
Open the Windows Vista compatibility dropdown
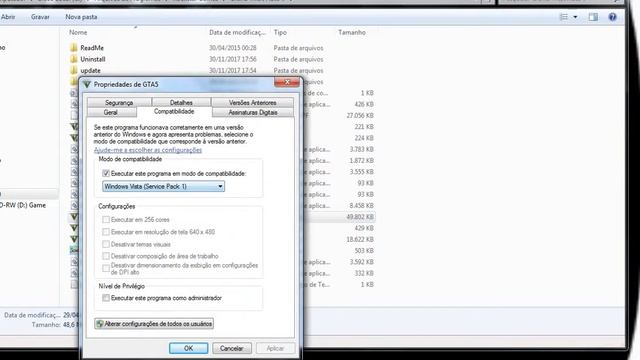point(163,187)
